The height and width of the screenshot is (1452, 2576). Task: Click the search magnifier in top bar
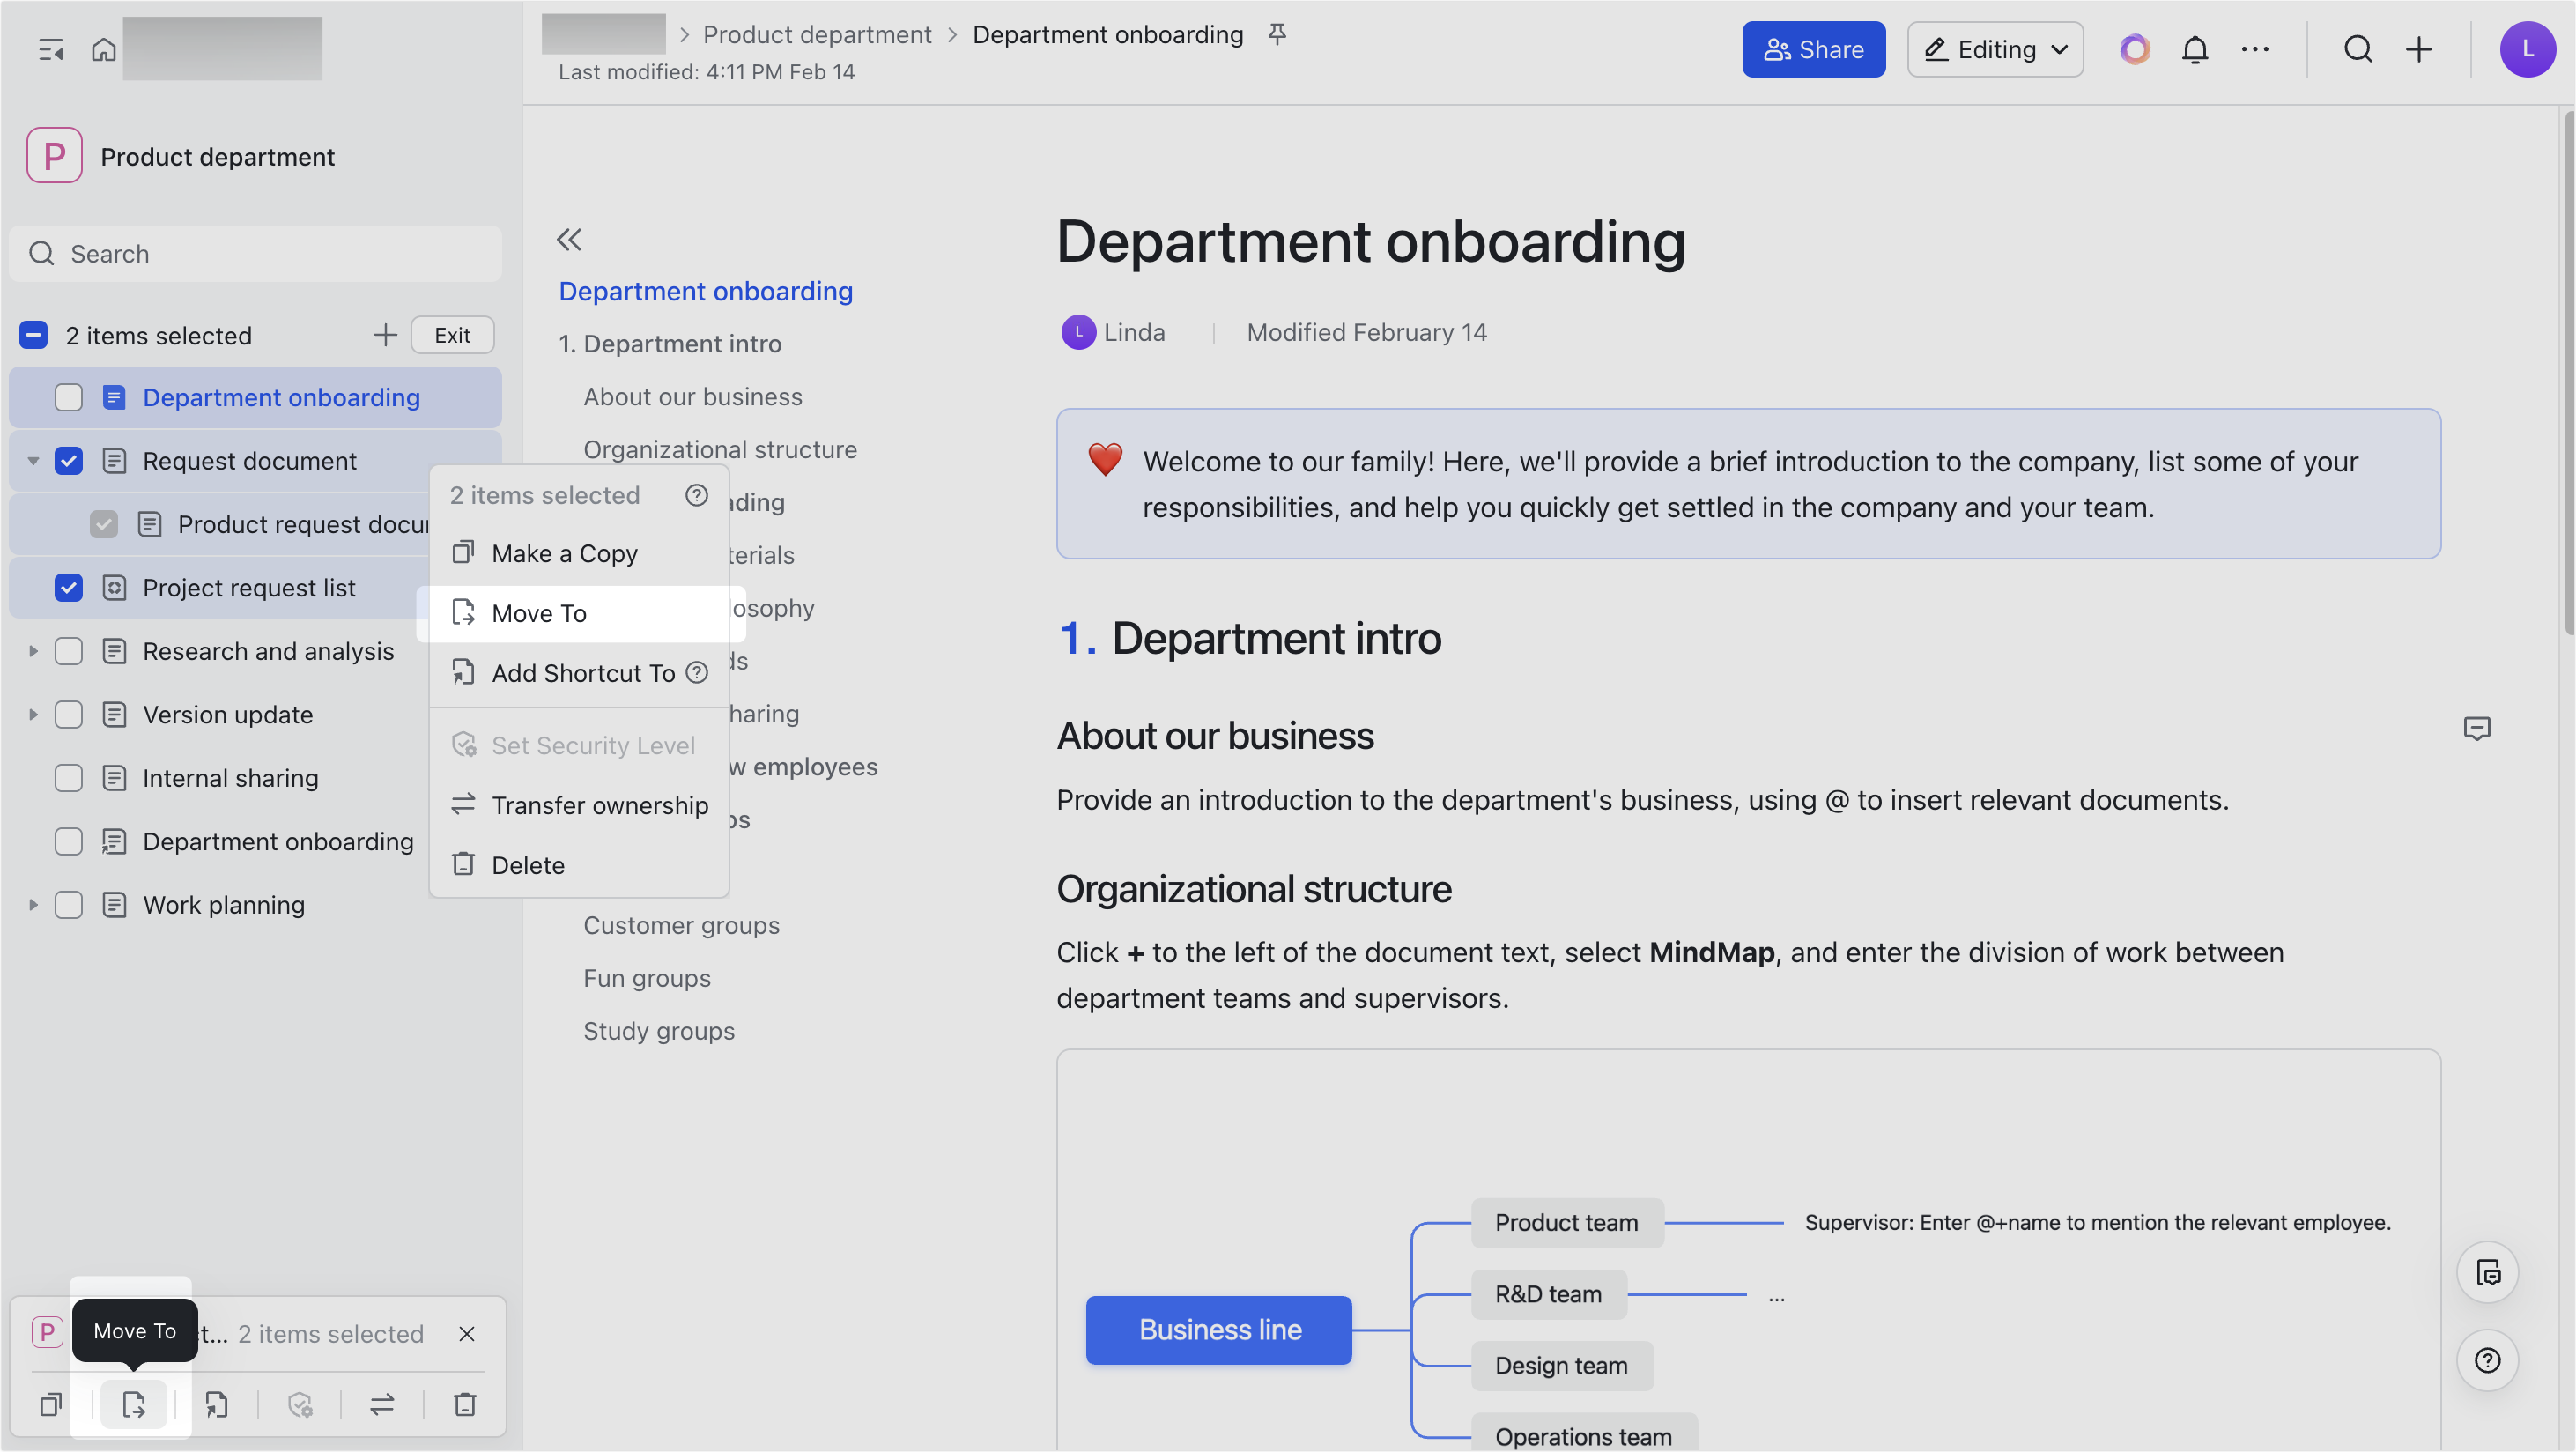coord(2359,49)
